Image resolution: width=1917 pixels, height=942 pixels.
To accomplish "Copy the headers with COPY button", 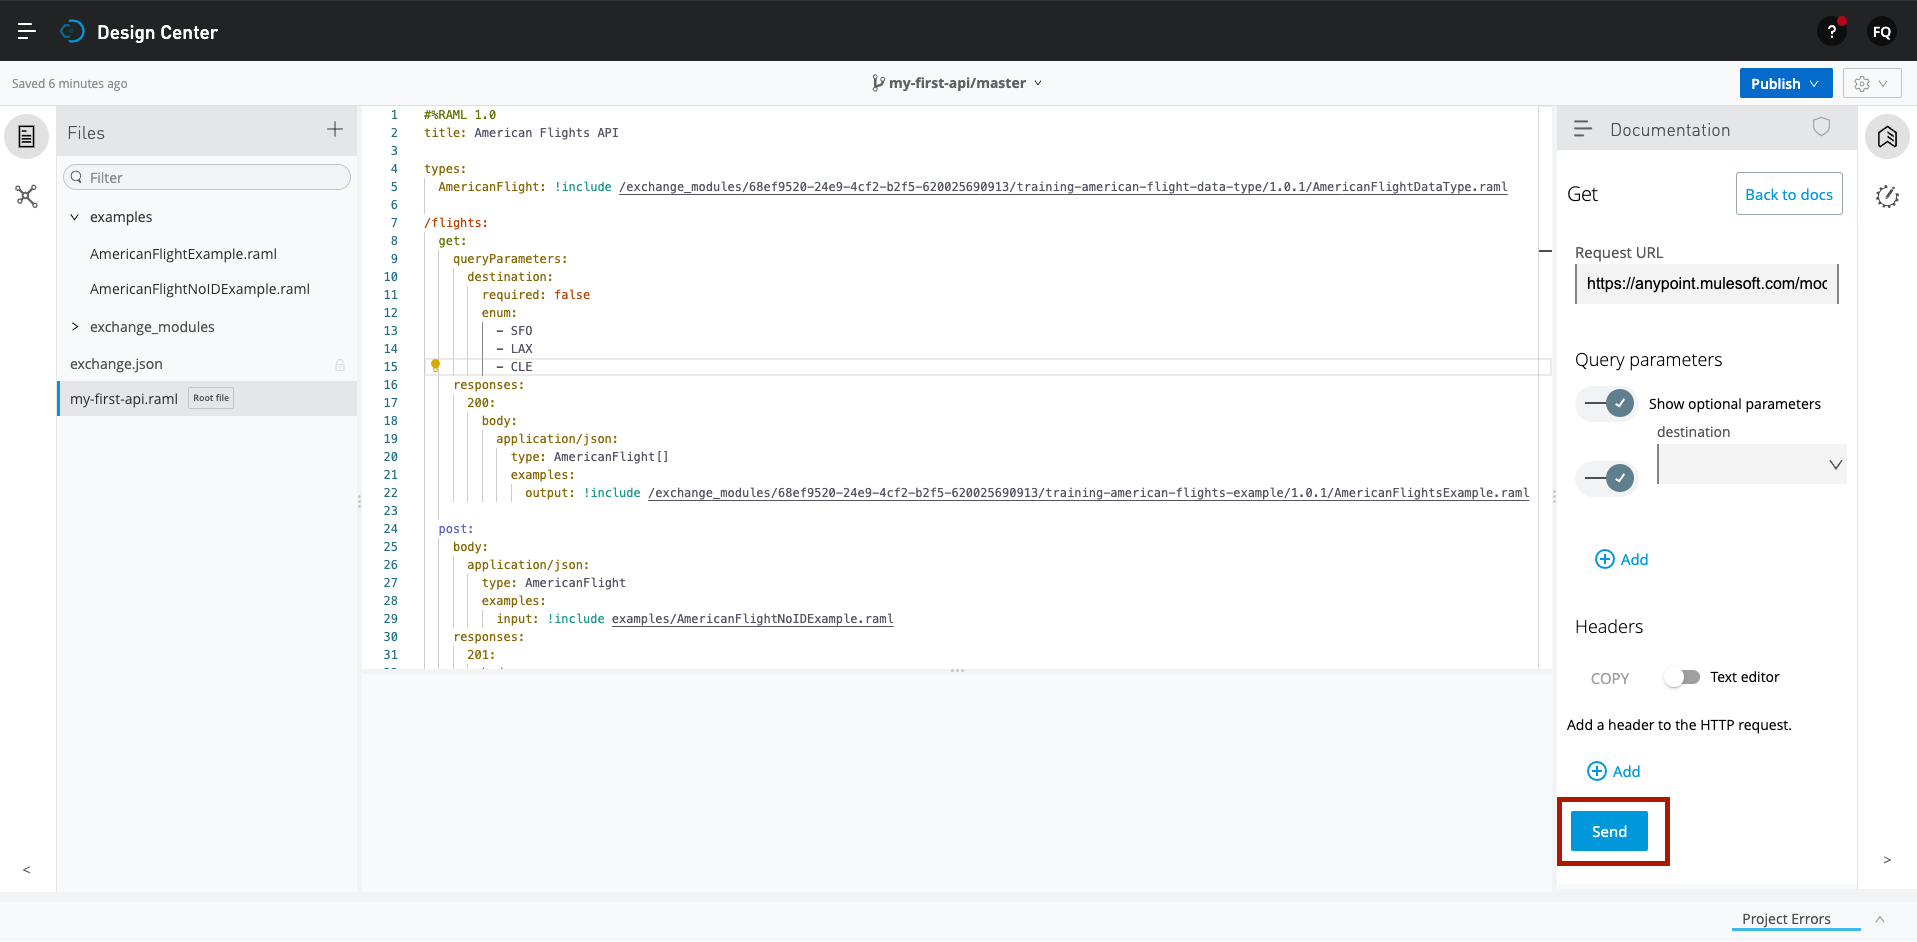I will coord(1610,678).
